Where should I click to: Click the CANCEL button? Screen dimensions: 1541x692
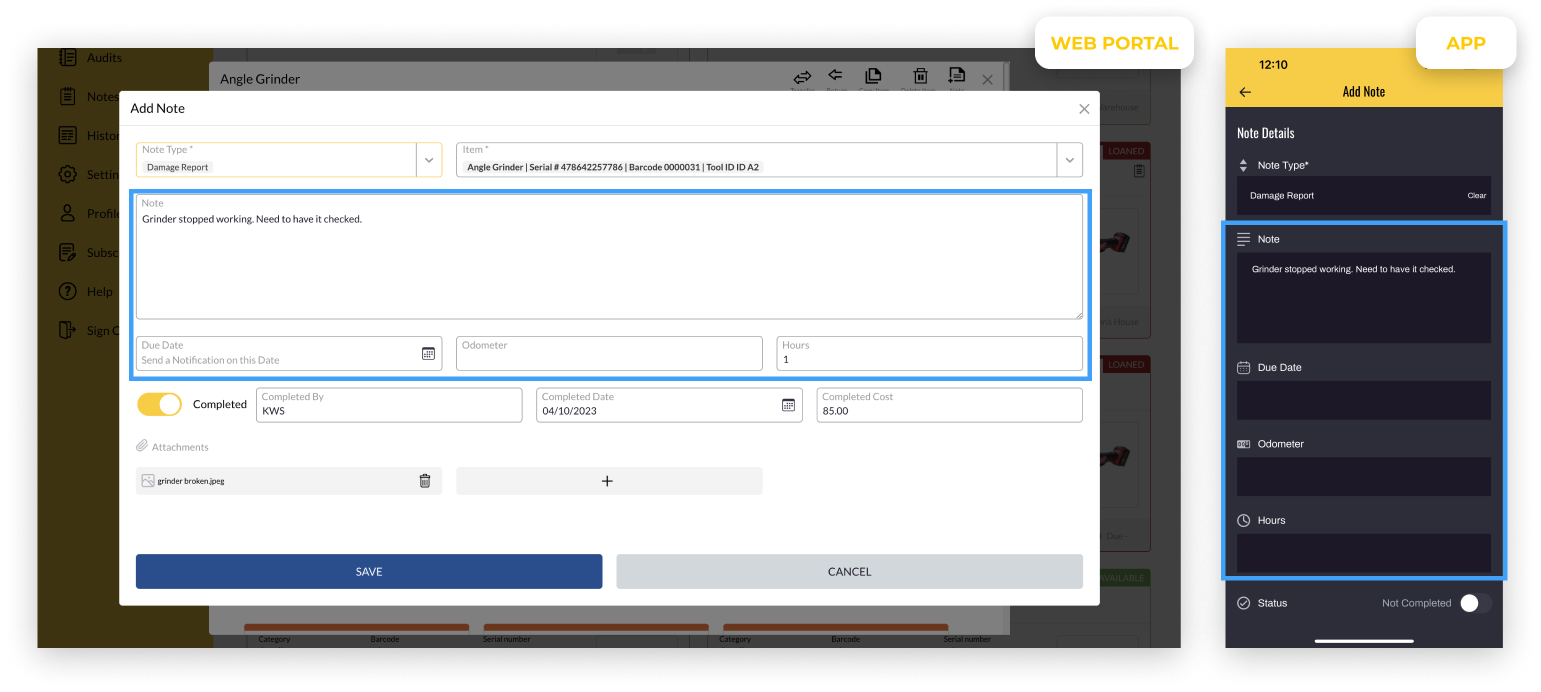(x=849, y=572)
